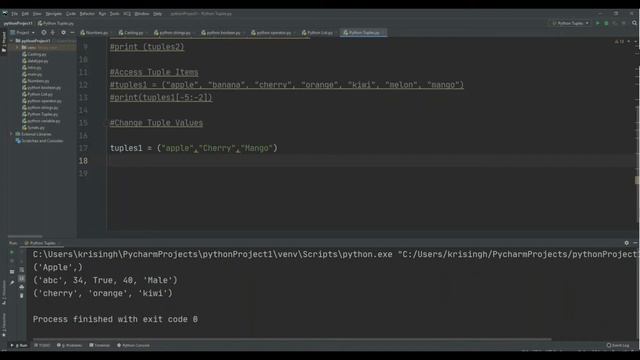Toggle the Structure vertical tool window tab
The image size is (640, 360).
click(x=4, y=293)
